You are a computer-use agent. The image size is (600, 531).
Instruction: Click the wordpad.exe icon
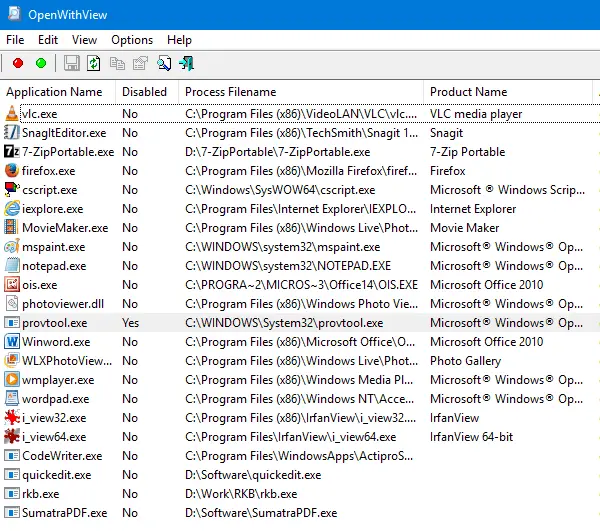pyautogui.click(x=11, y=398)
